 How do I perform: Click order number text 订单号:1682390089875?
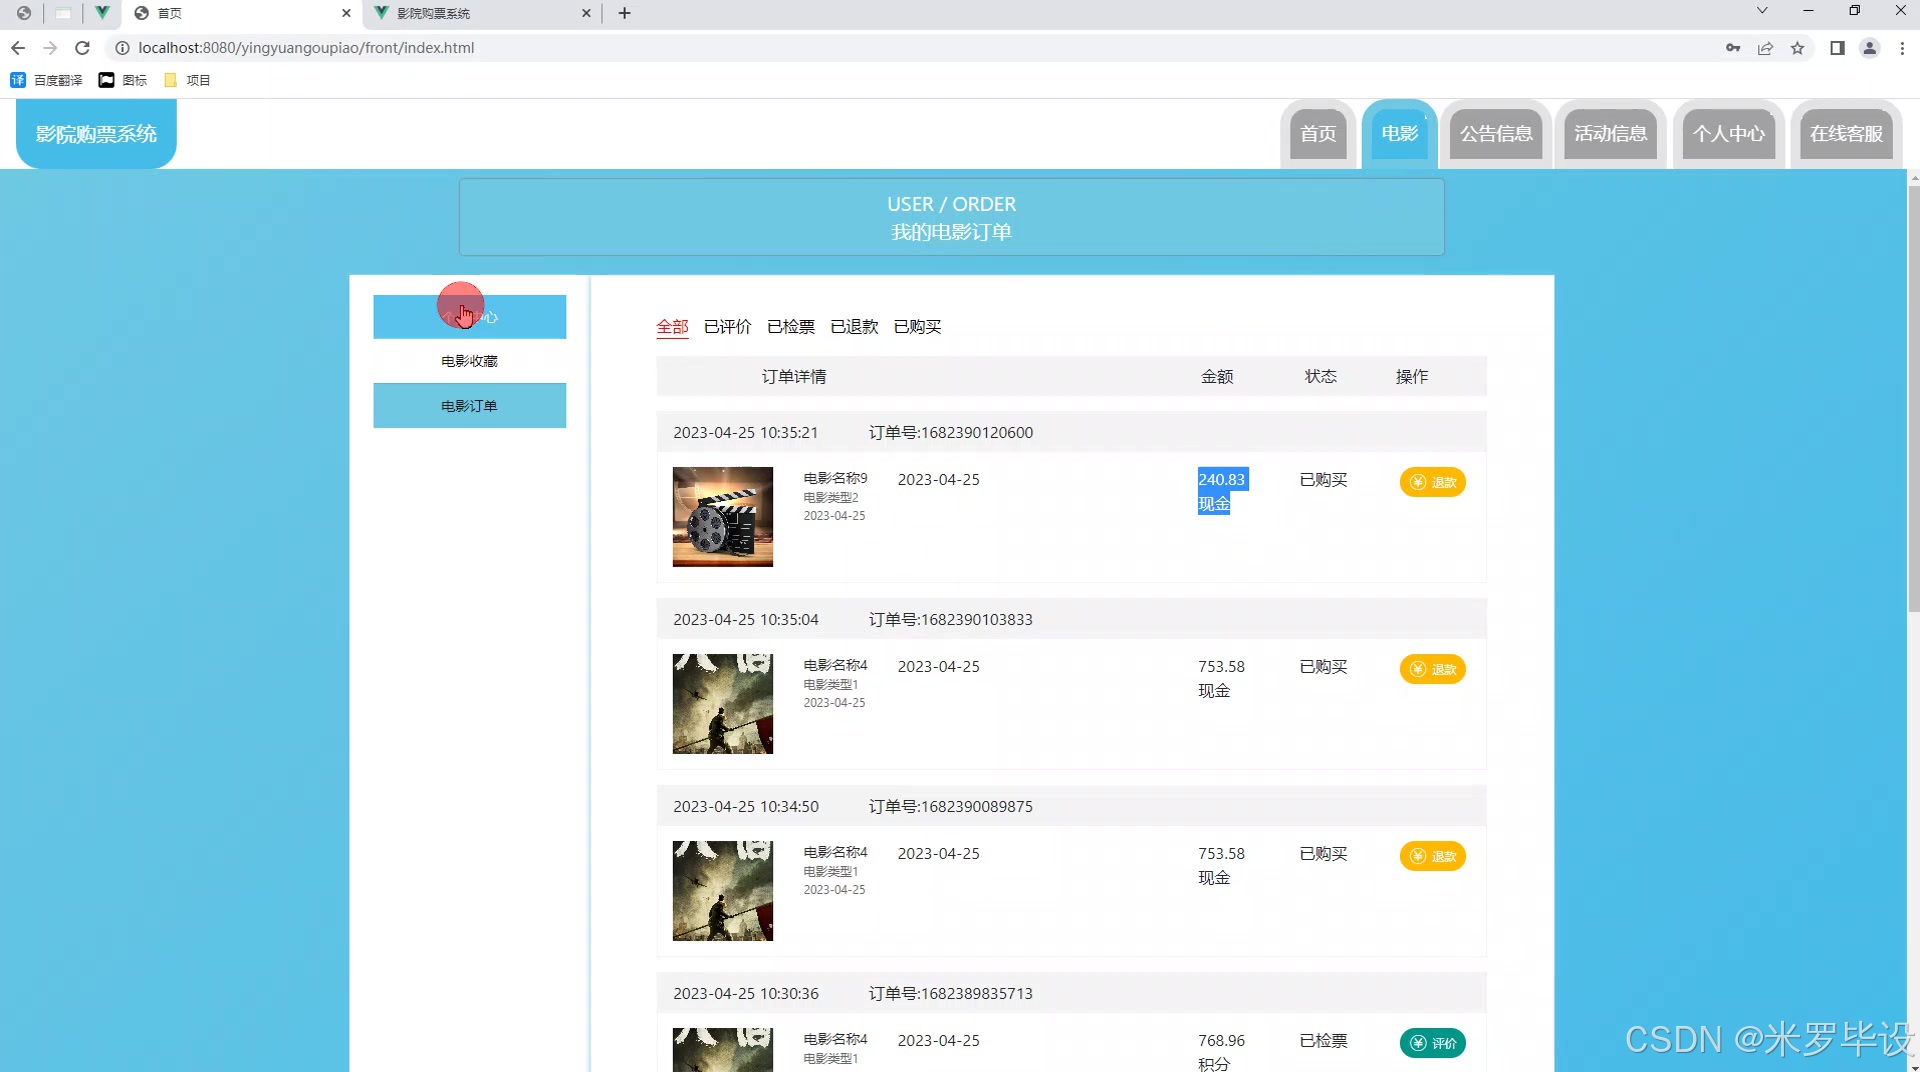950,807
